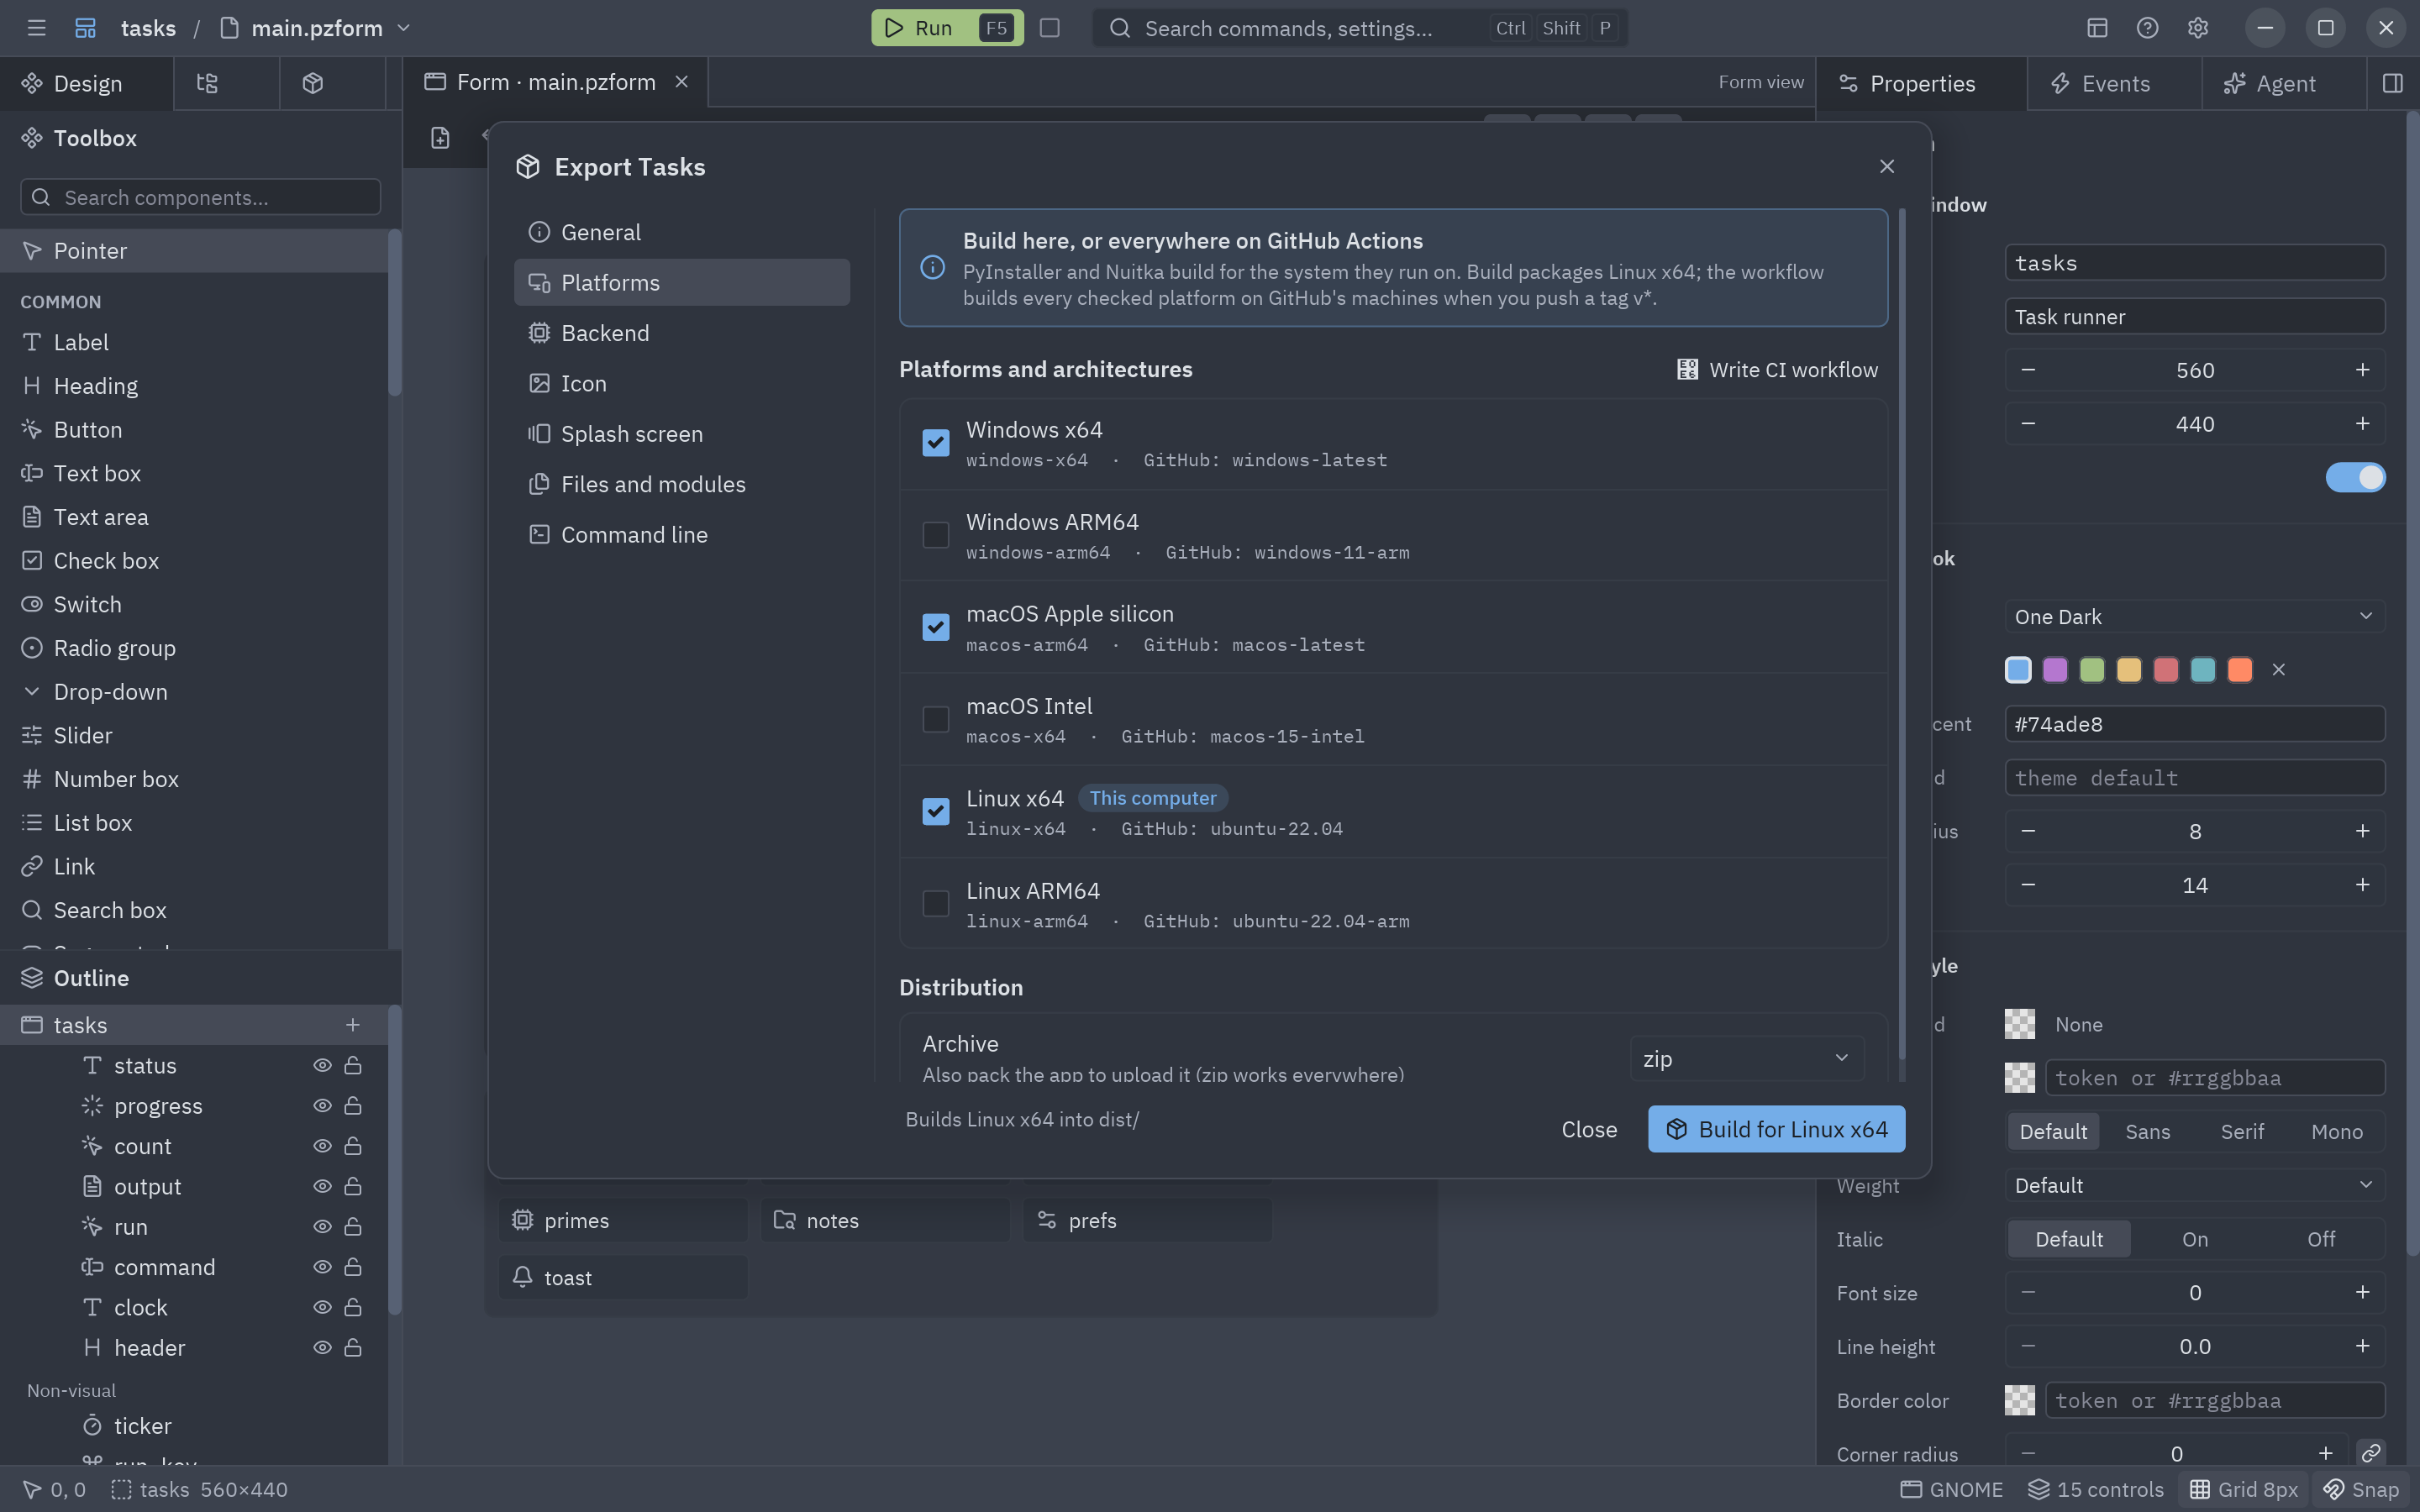Lock the status control in Outline
2420x1512 pixels.
[353, 1066]
